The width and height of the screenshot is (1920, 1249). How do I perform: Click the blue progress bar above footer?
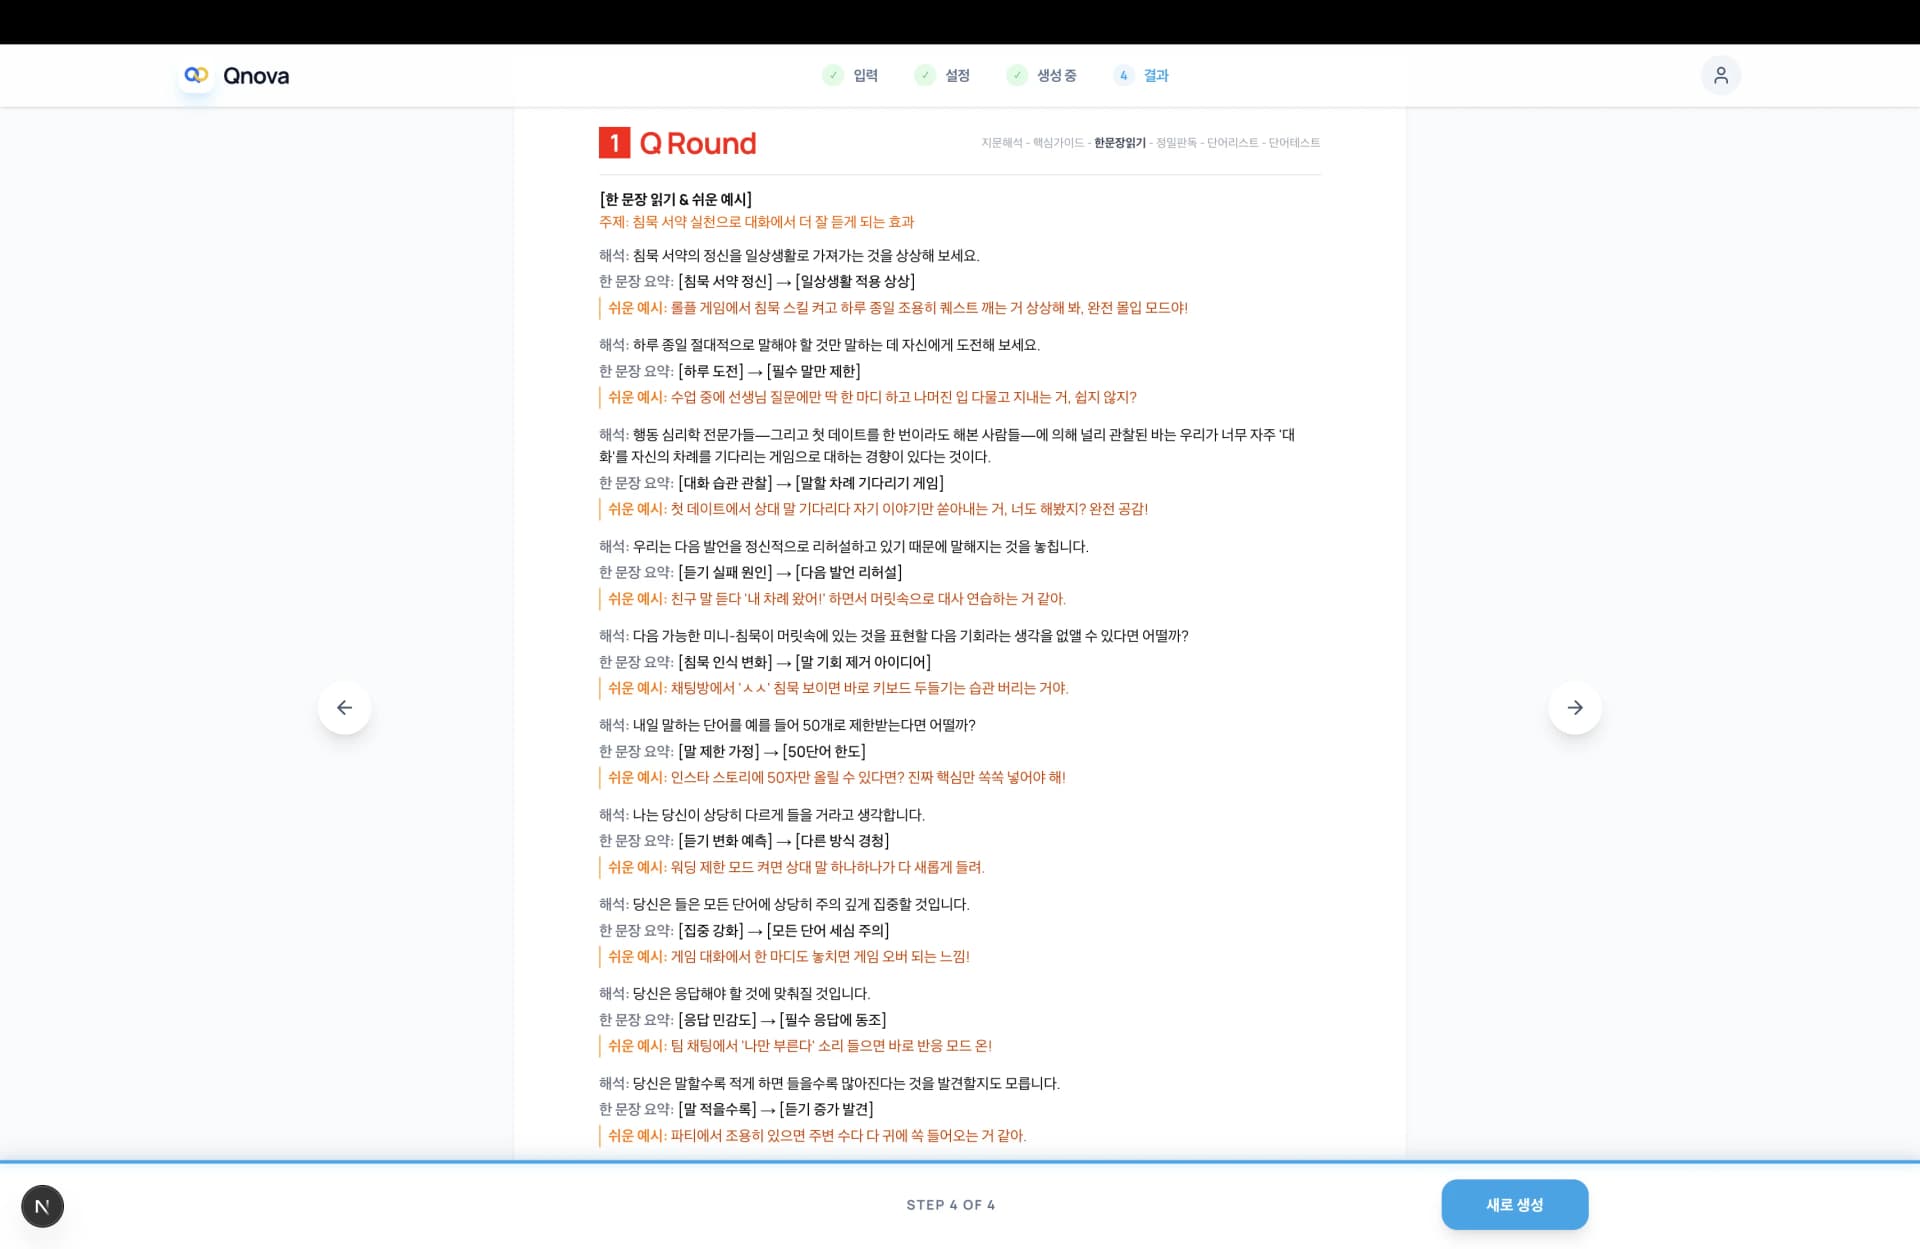pos(960,1162)
